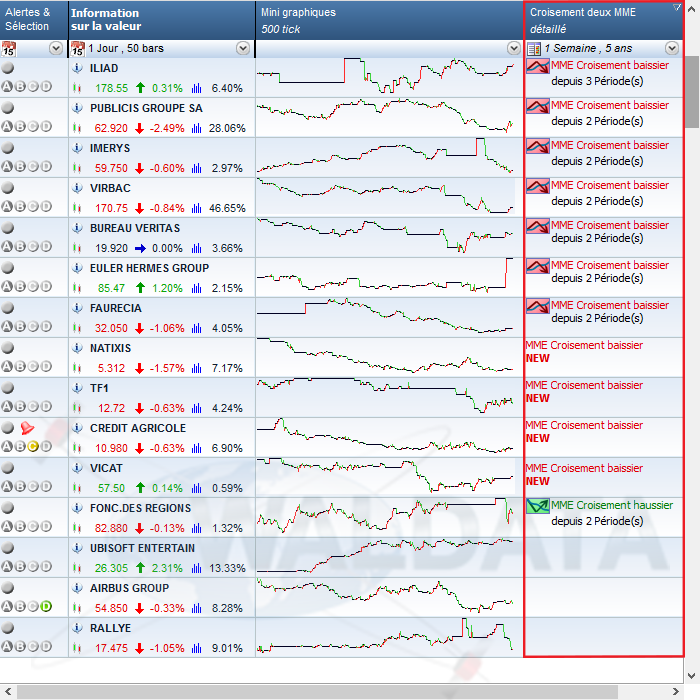700x700 pixels.
Task: Click MME Croisement haussier for FONC.DES REGIONS
Action: point(612,505)
